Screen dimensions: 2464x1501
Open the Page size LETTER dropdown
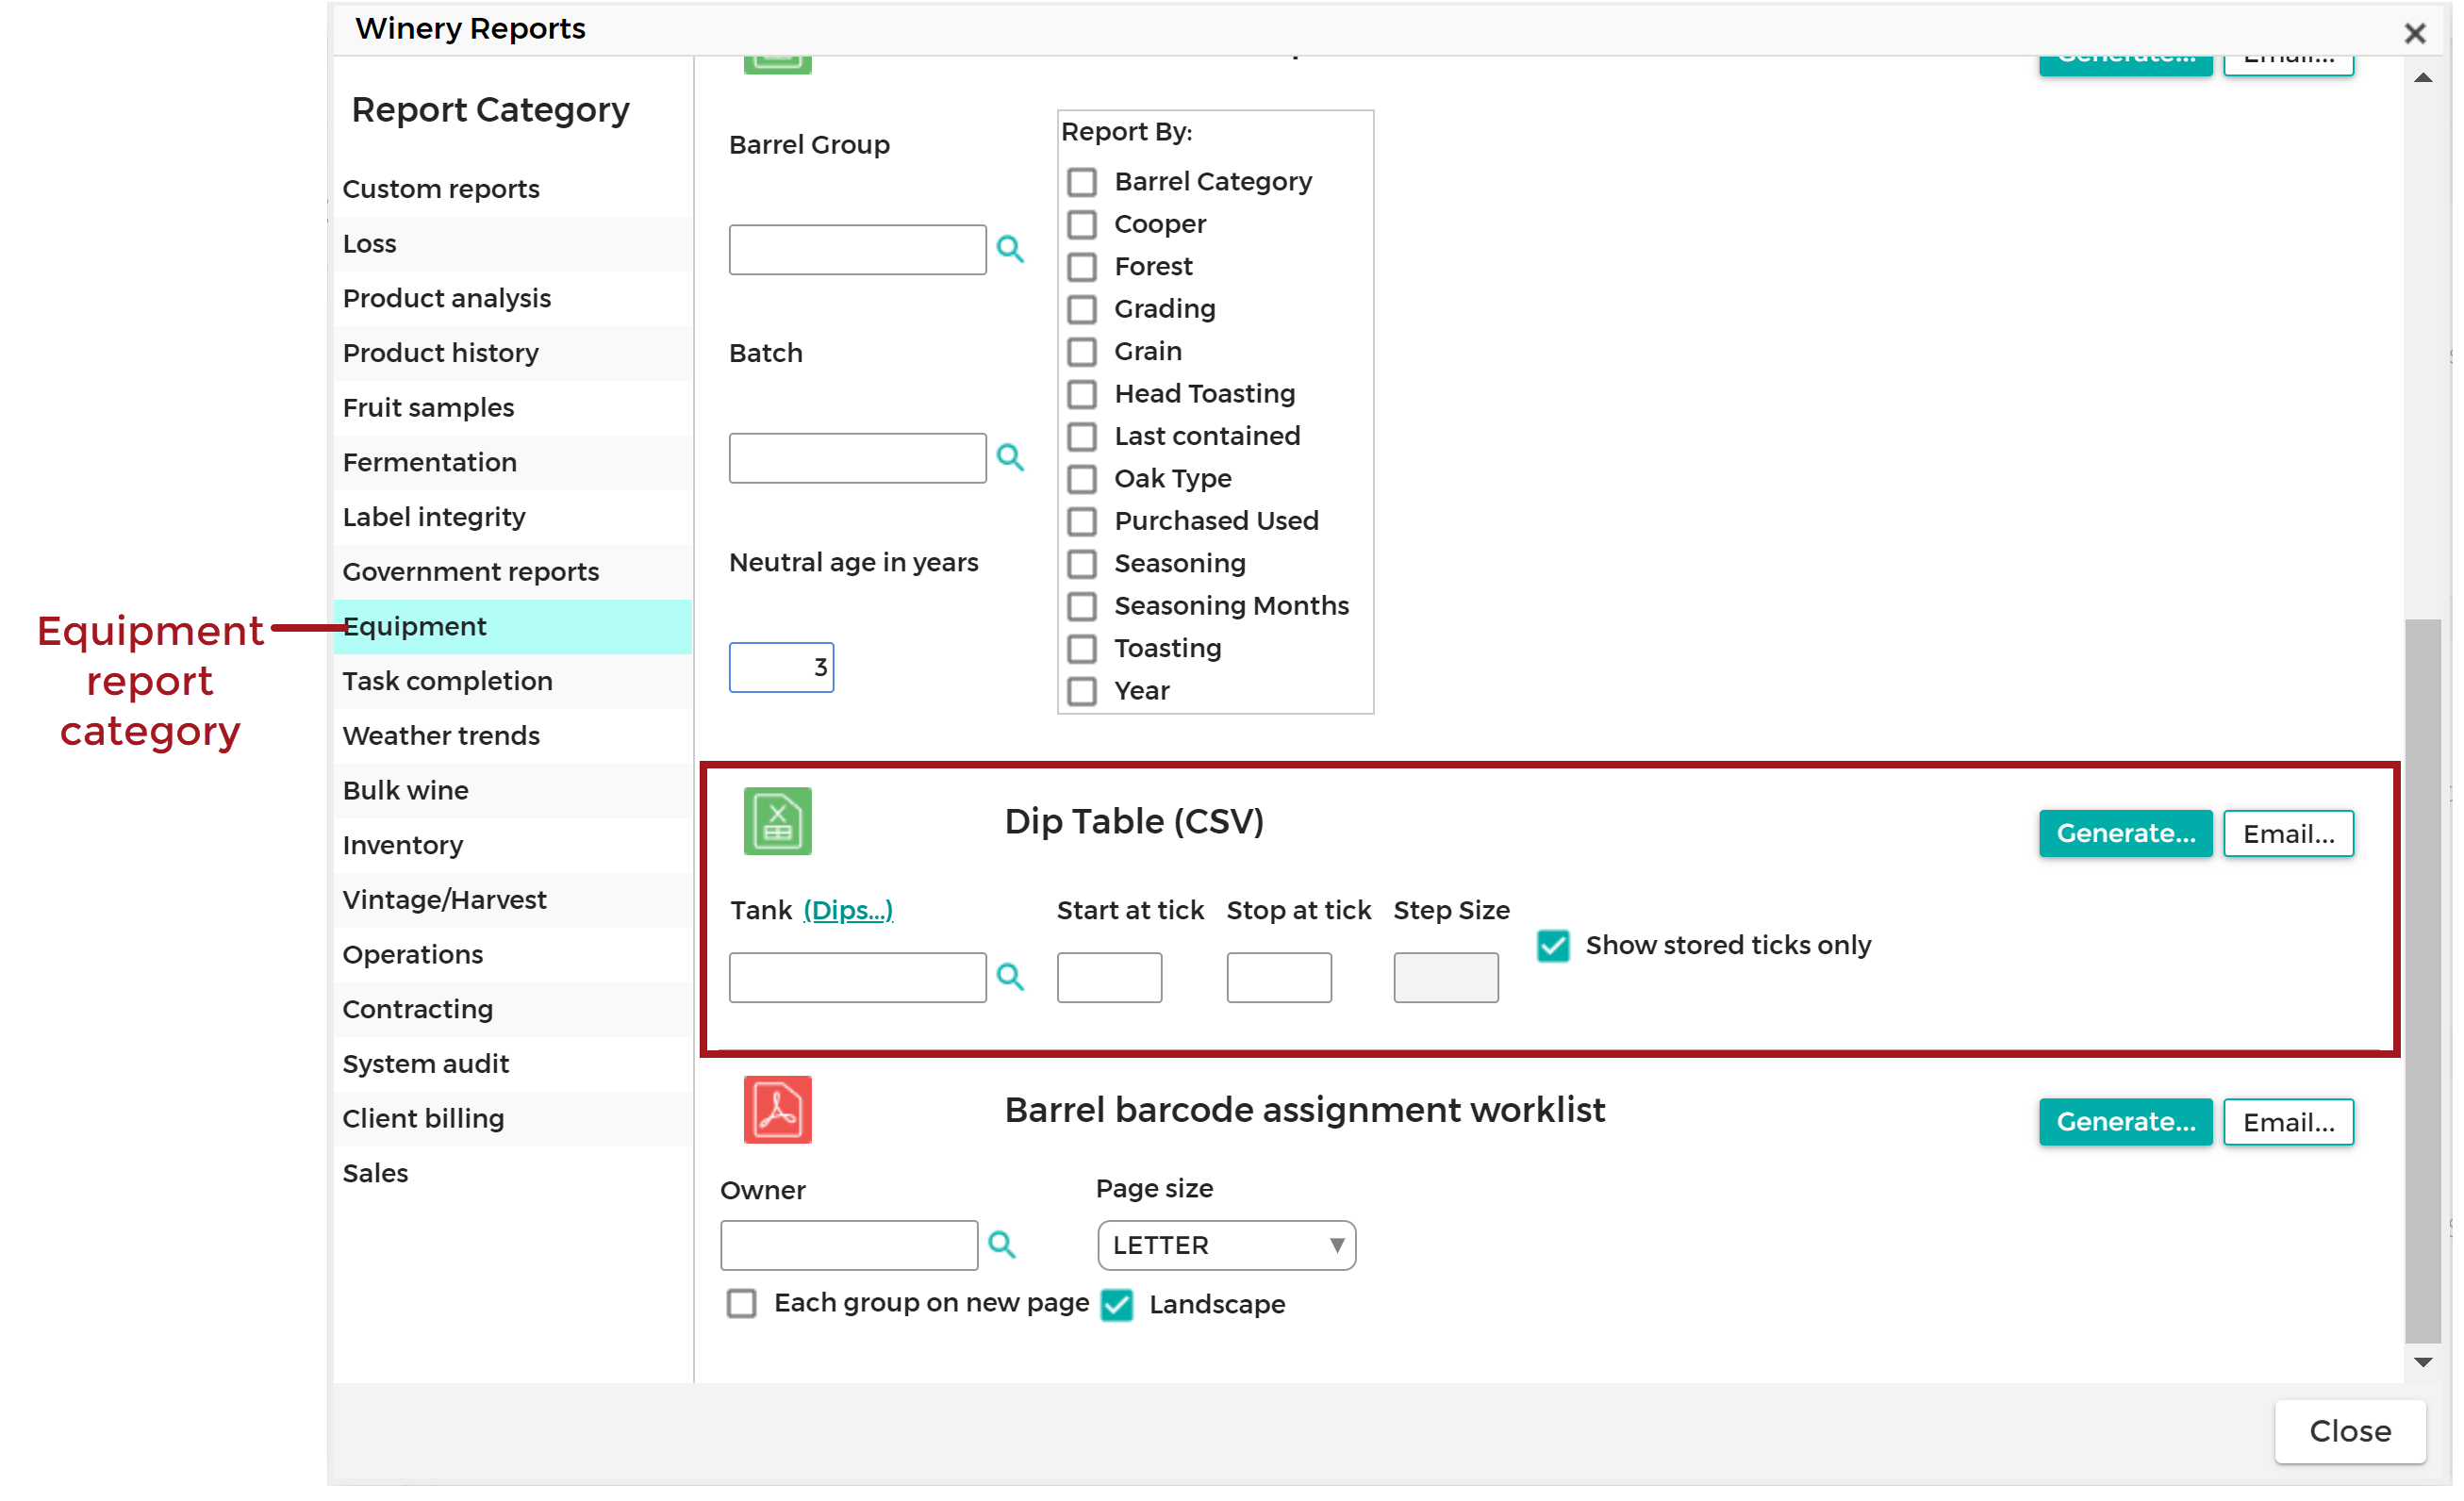[x=1225, y=1245]
